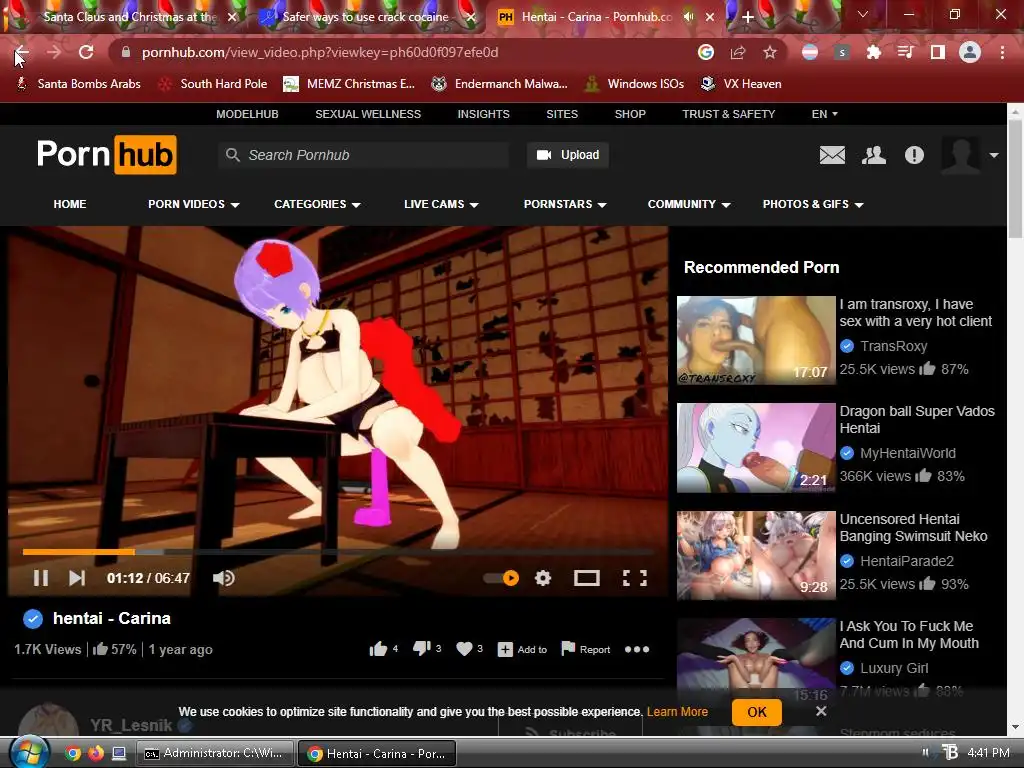Like the video with thumbs up
Viewport: 1024px width, 768px height.
coord(378,648)
